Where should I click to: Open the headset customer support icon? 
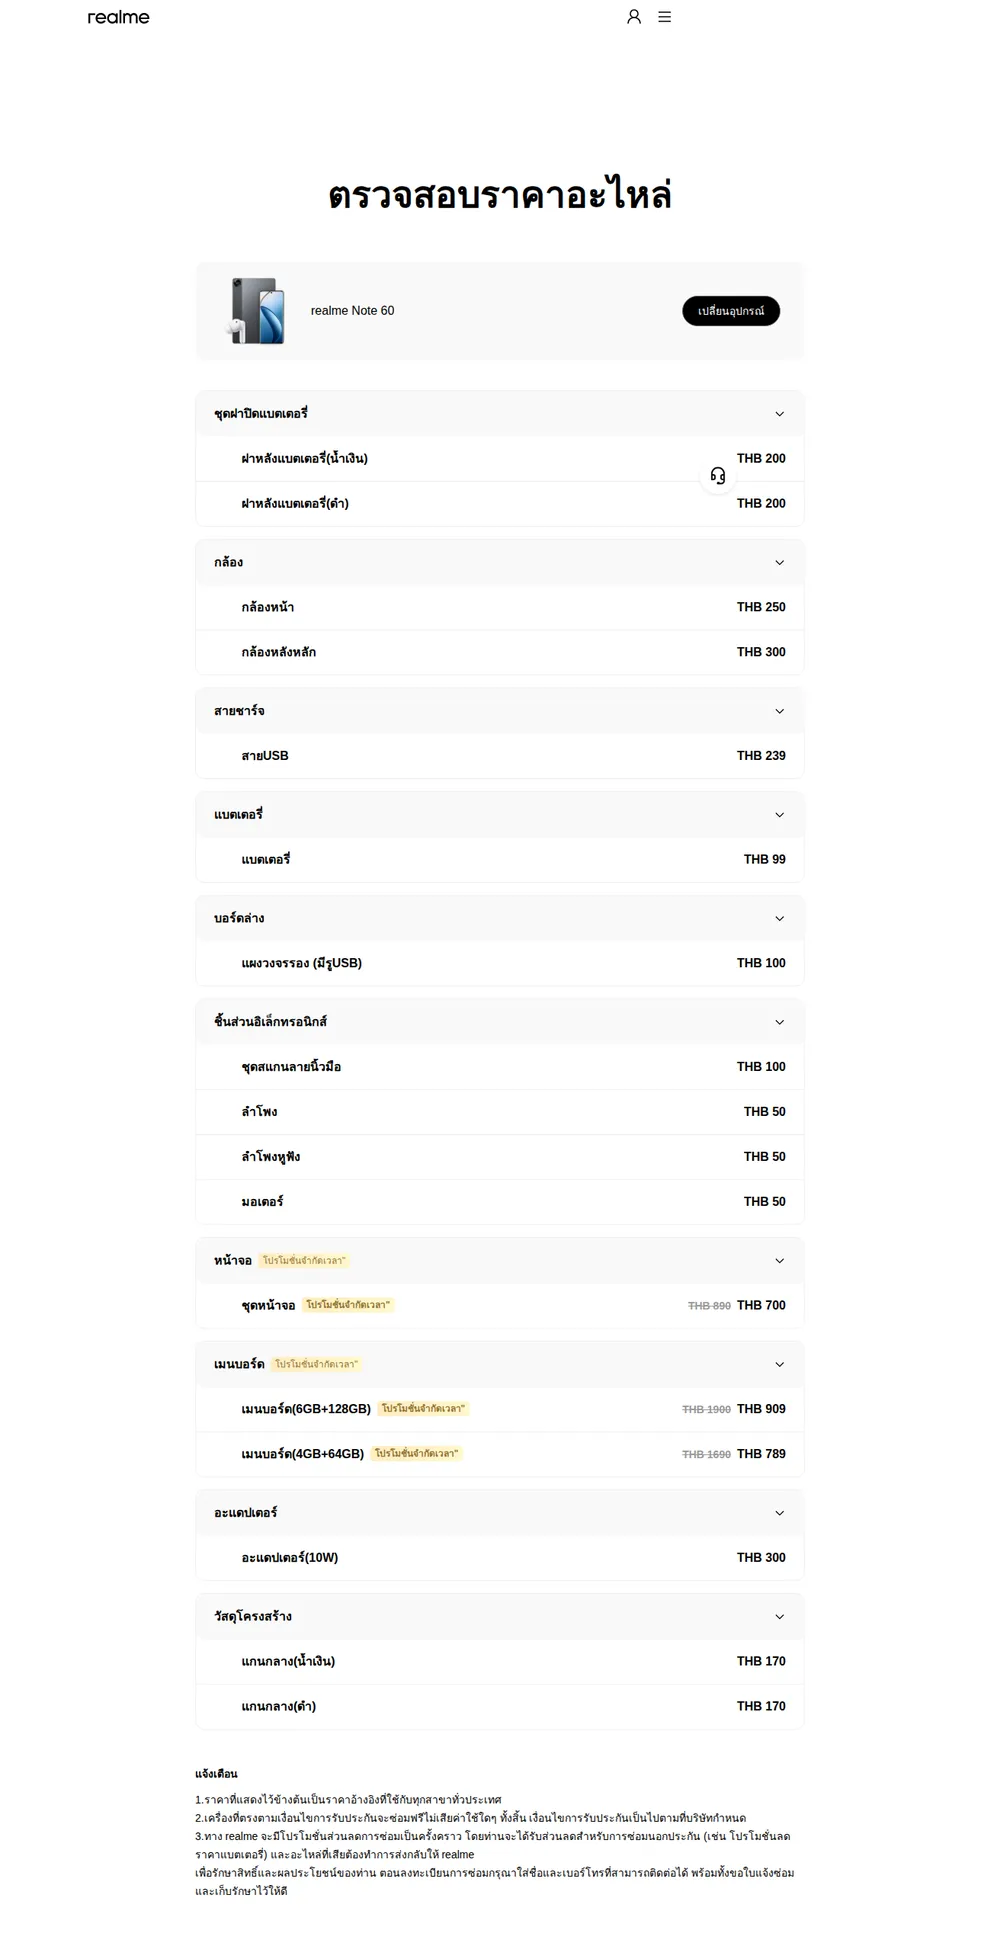pyautogui.click(x=718, y=476)
